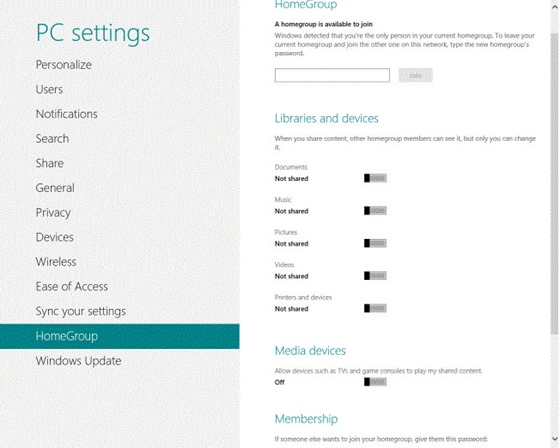The height and width of the screenshot is (448, 560).
Task: Toggle Printers and devices sharing switch
Action: pos(375,308)
